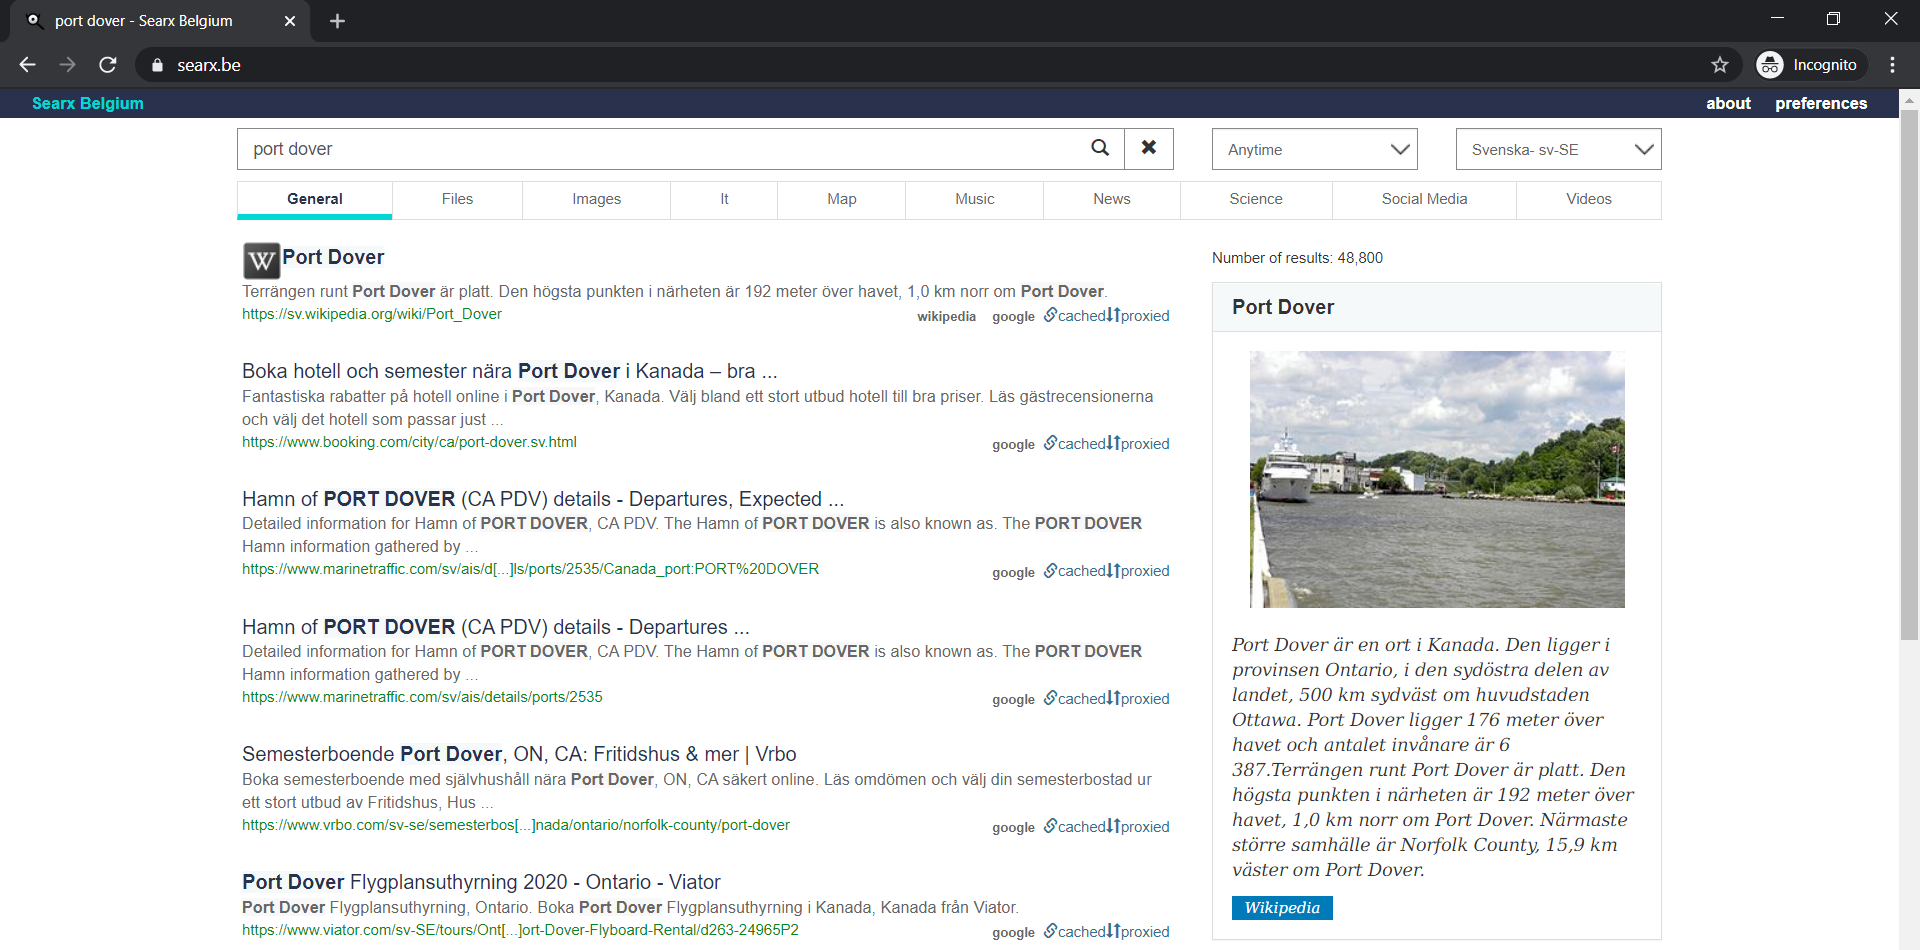Open the Svenska sv-SE language dropdown
The image size is (1920, 950).
click(1558, 149)
